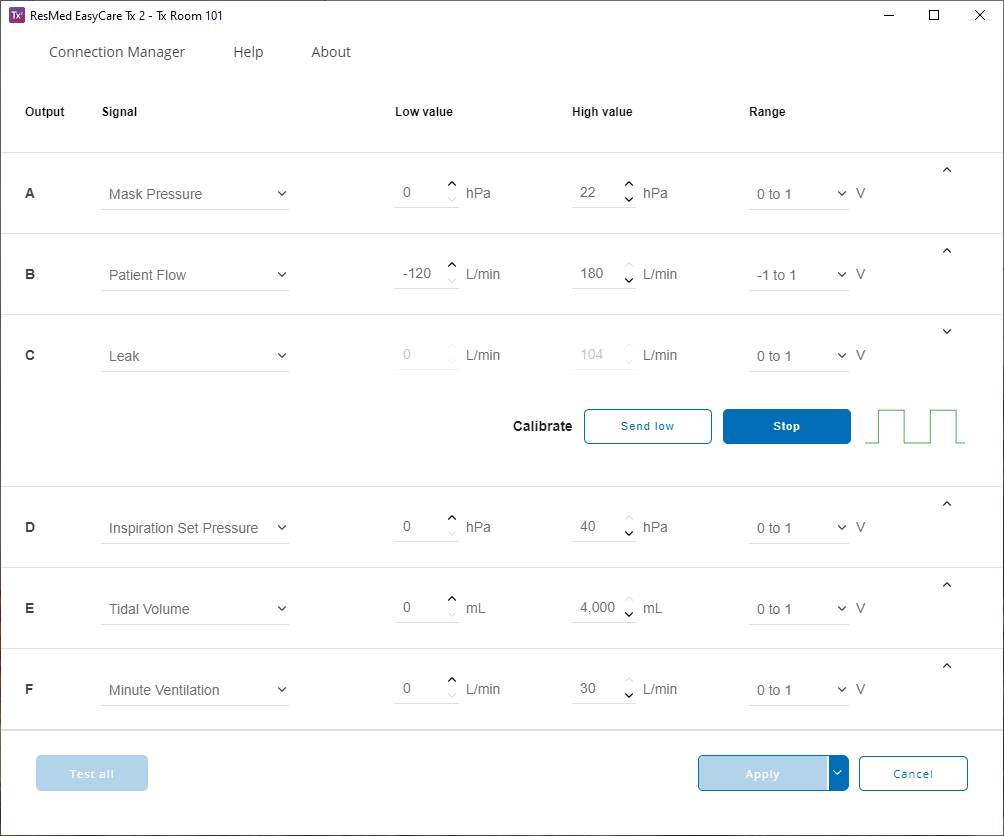The width and height of the screenshot is (1004, 836).
Task: Open the Apply button dropdown arrow
Action: [838, 773]
